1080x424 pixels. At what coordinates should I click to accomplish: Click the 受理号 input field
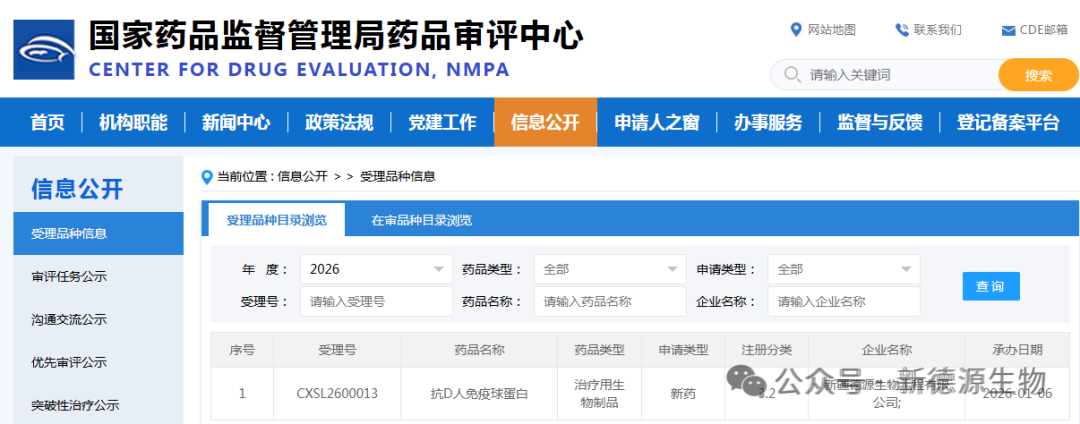pos(376,301)
